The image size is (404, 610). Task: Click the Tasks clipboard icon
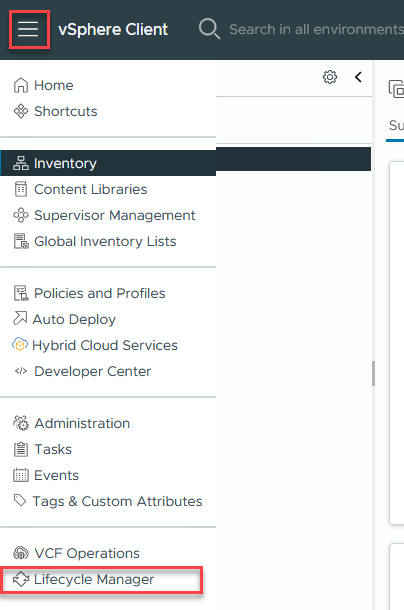click(x=21, y=449)
